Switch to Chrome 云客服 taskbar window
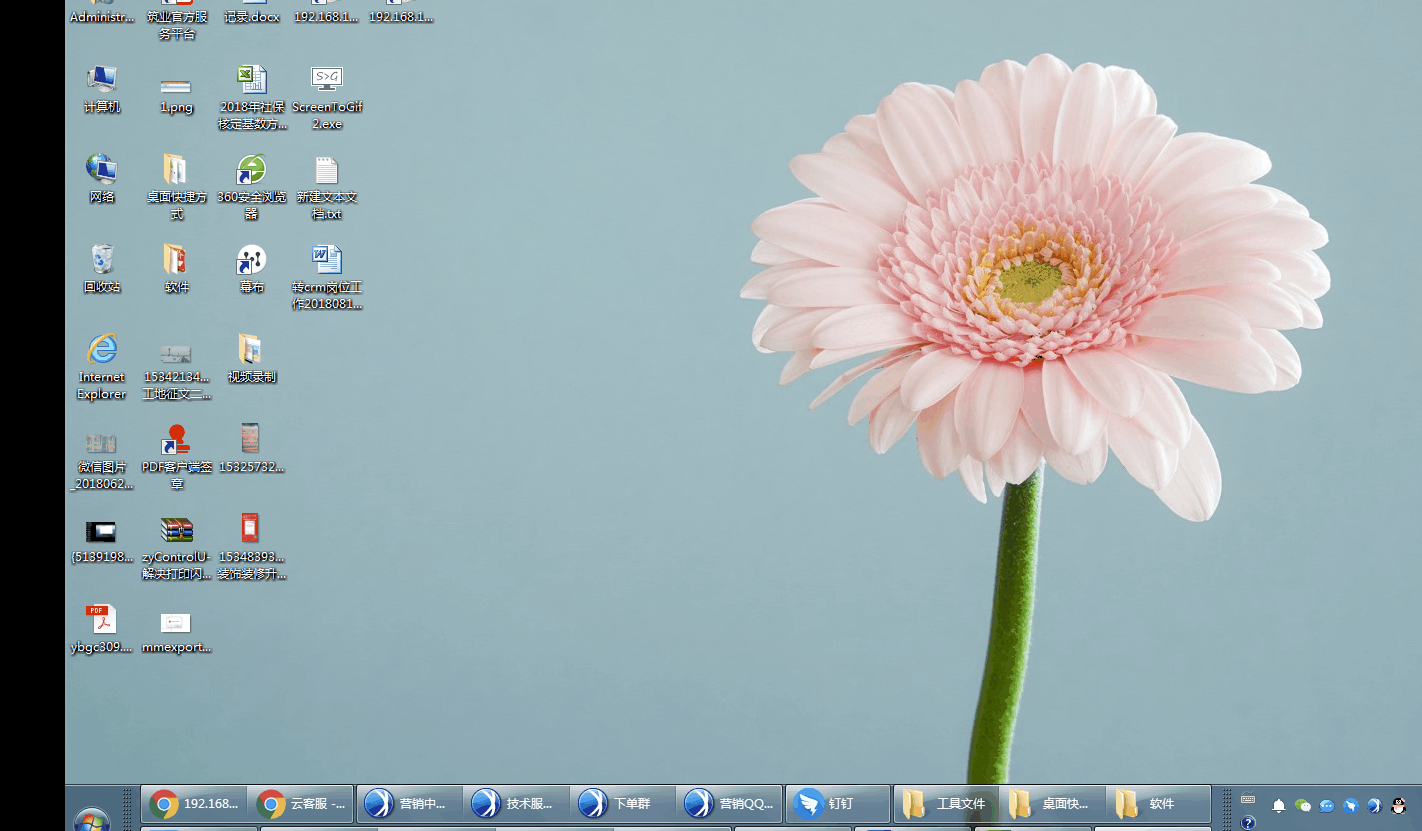The height and width of the screenshot is (831, 1422). tap(301, 803)
